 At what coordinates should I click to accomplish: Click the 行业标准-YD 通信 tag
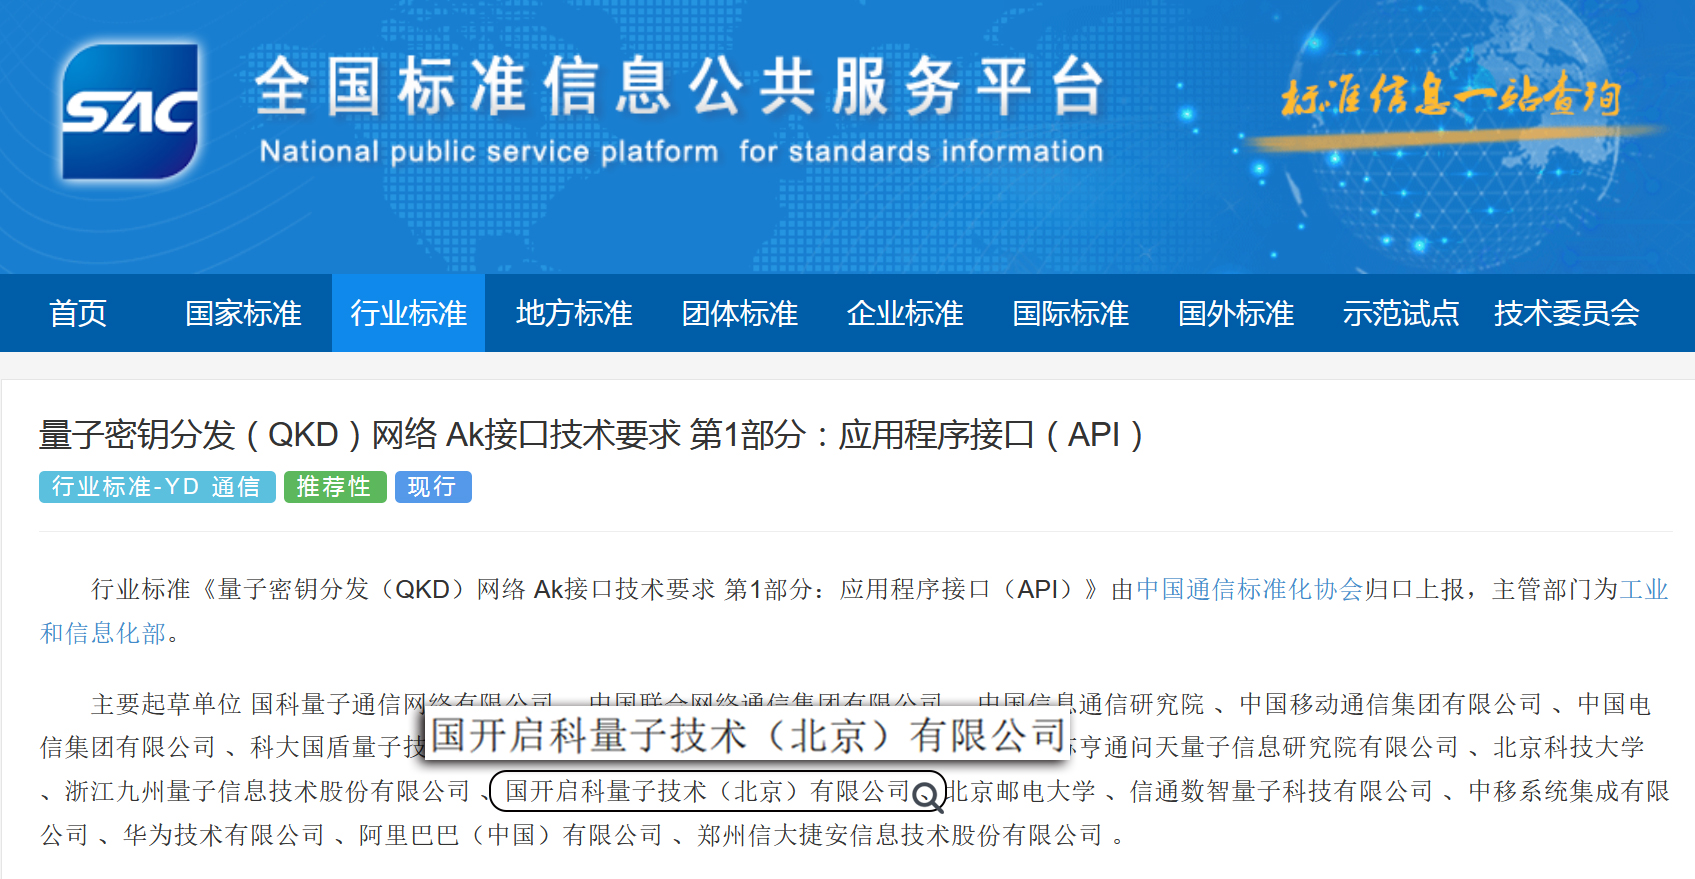coord(157,487)
